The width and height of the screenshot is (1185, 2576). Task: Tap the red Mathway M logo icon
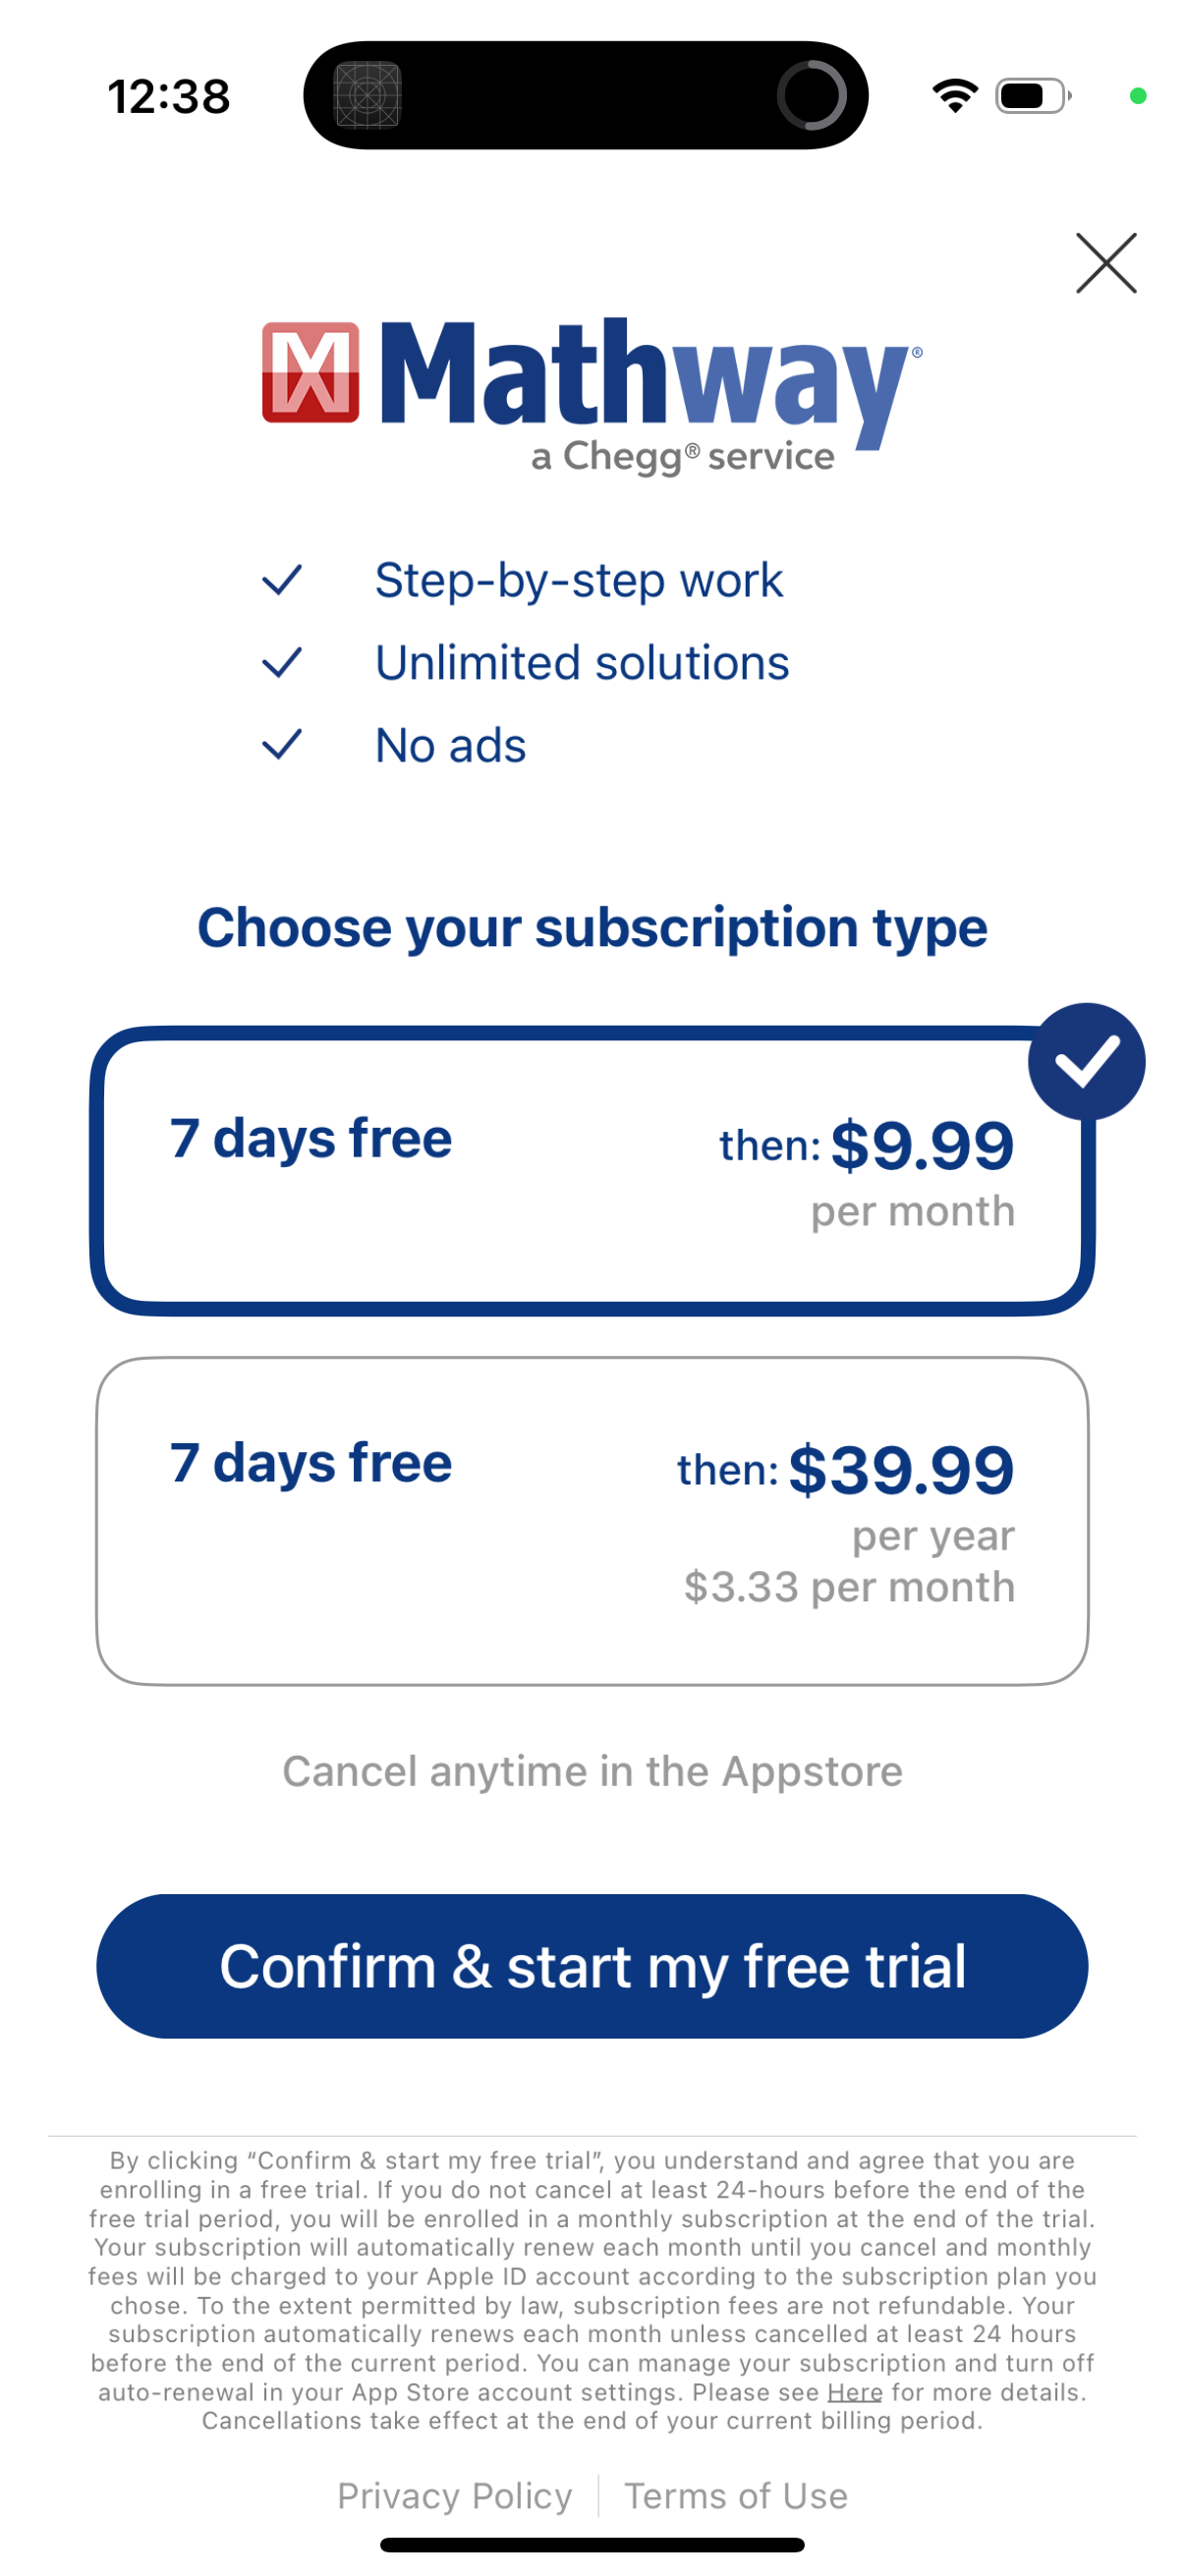tap(310, 372)
